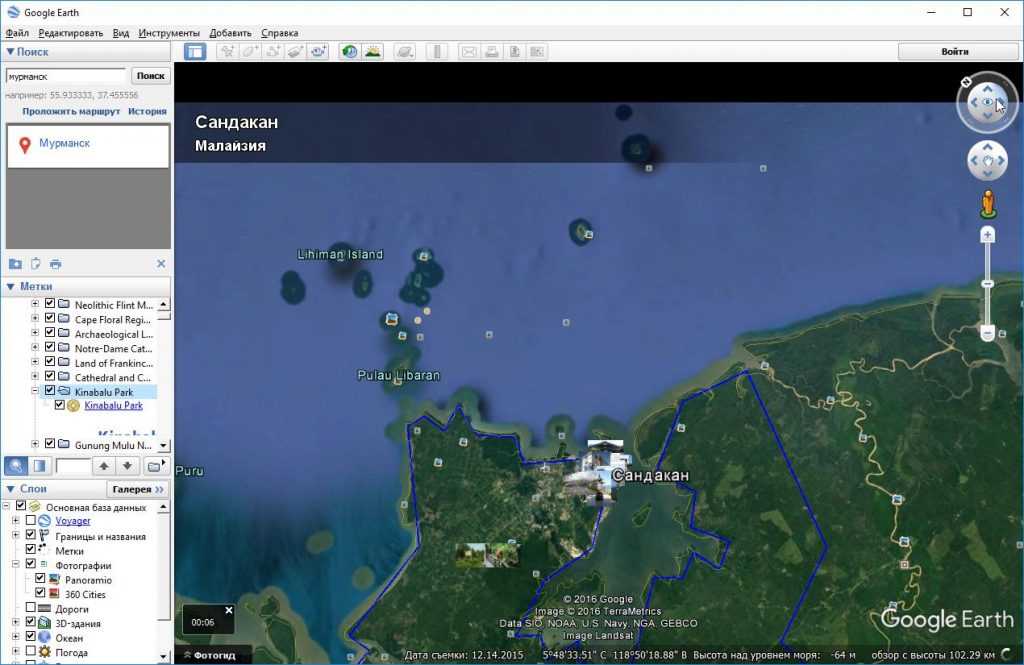Open the Вид menu
1024x665 pixels.
(121, 33)
